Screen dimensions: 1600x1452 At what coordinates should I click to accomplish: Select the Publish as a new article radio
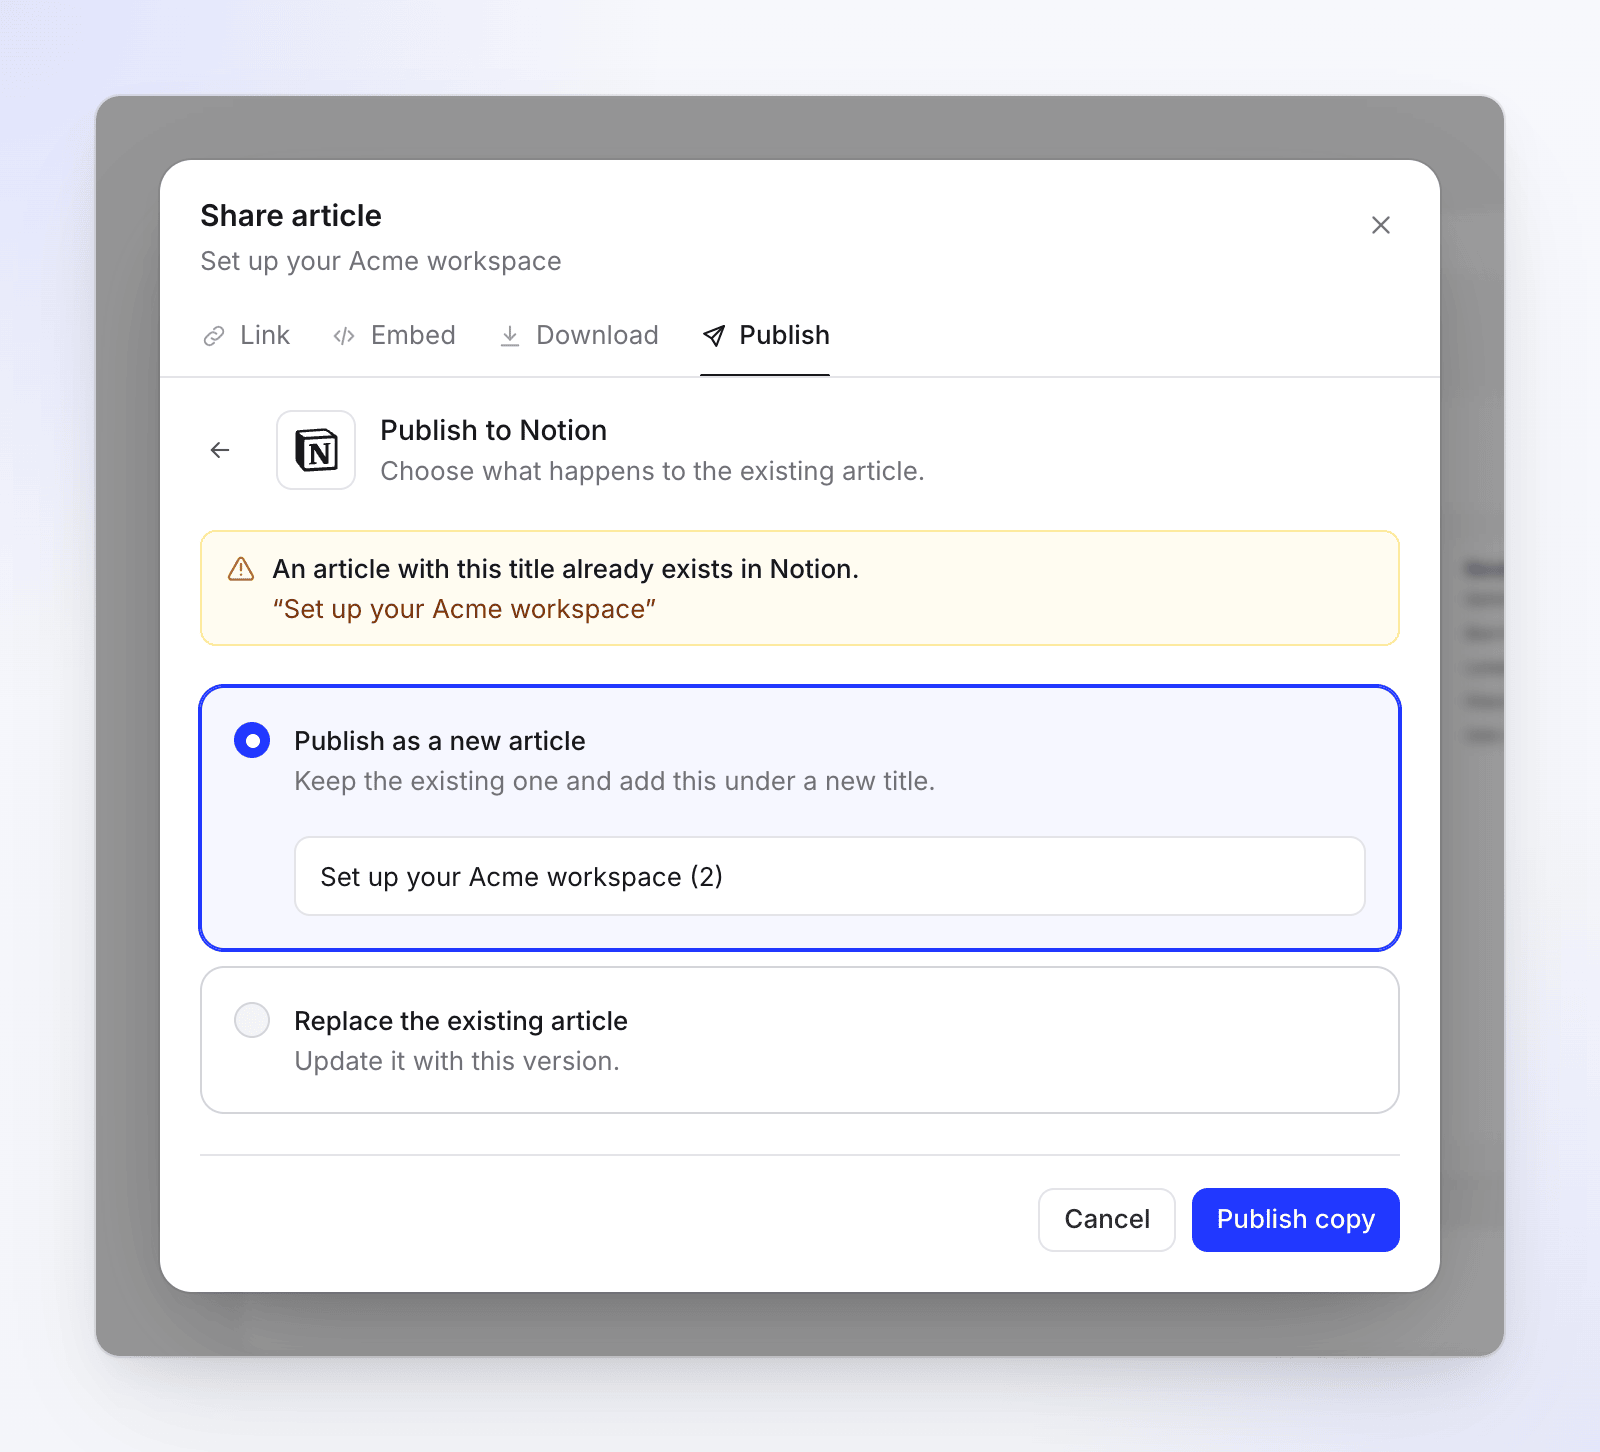coord(252,741)
